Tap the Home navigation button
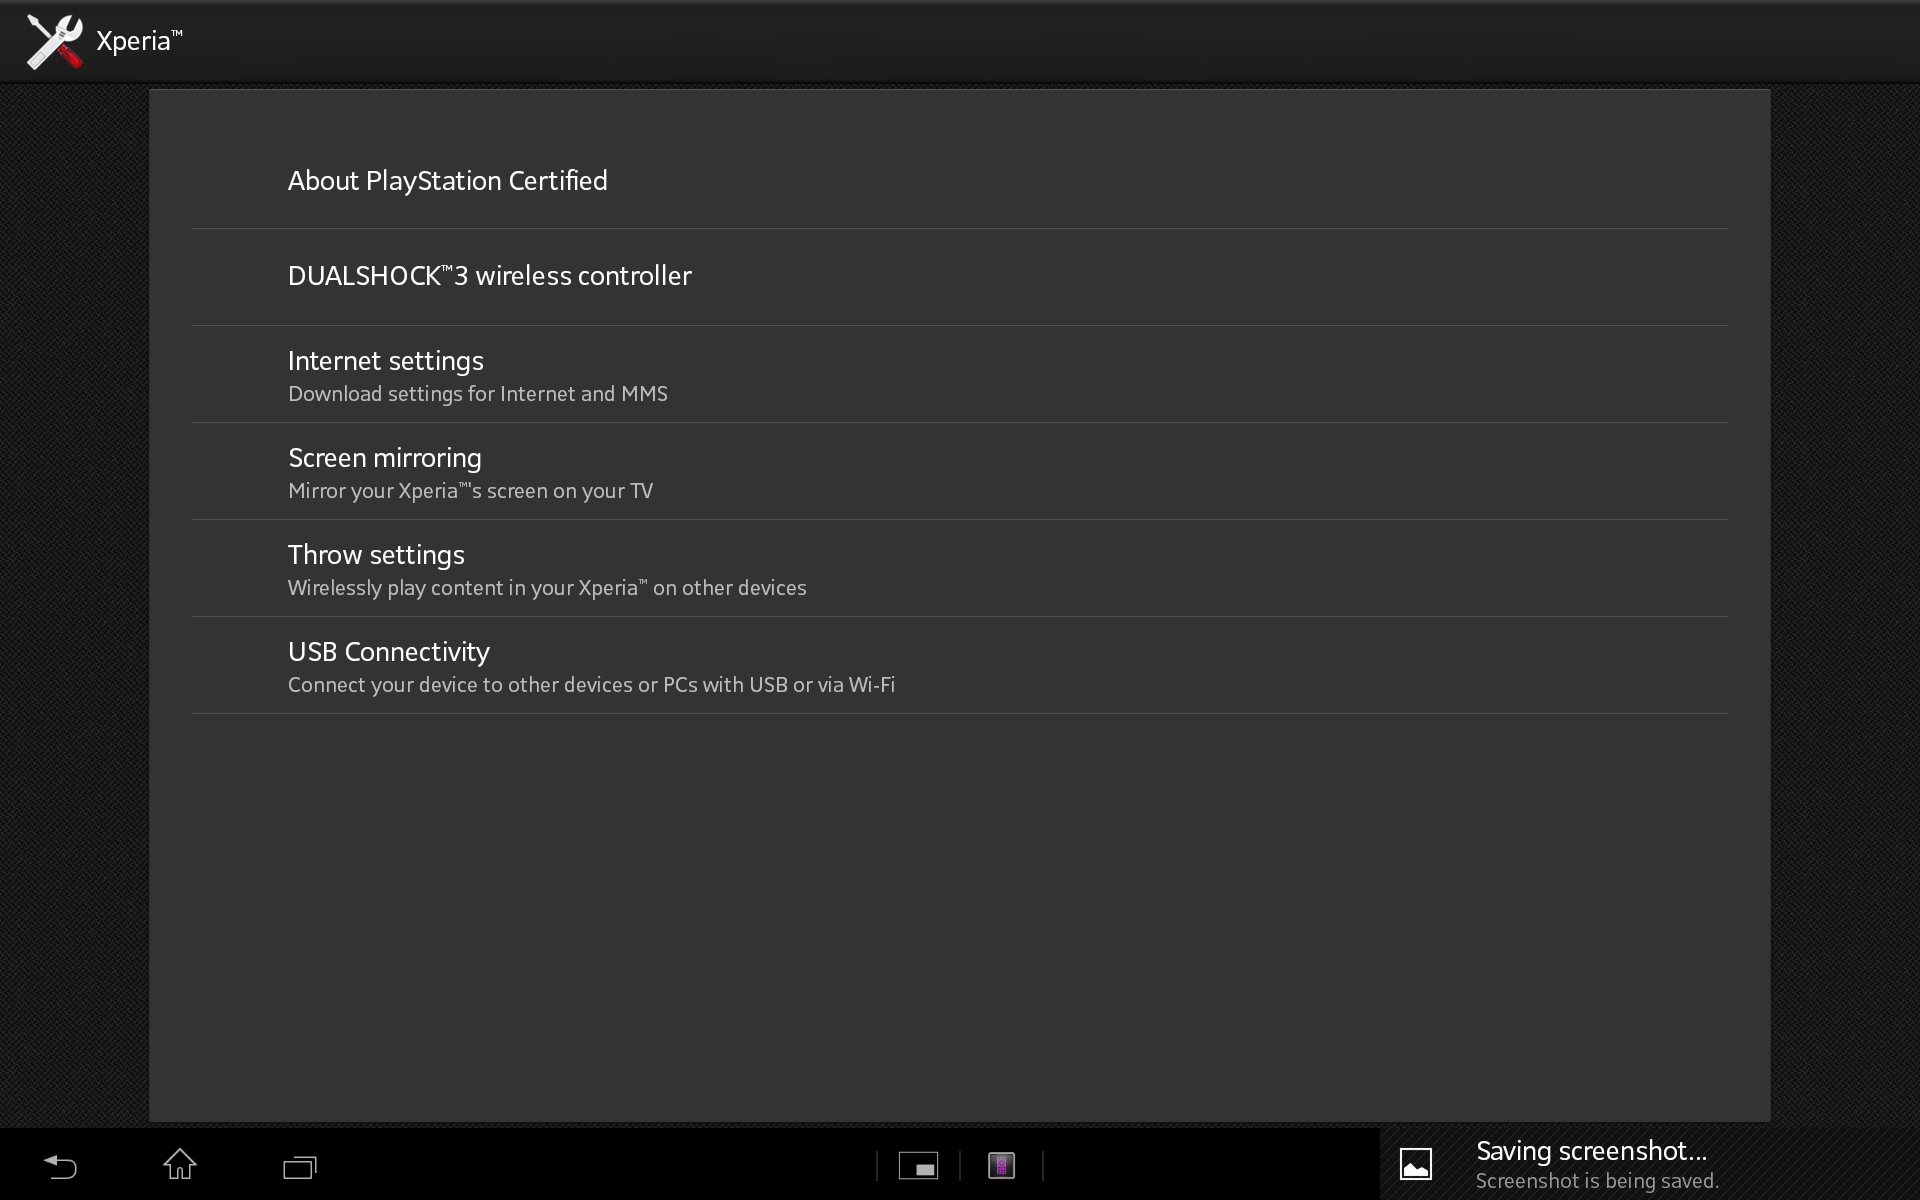The height and width of the screenshot is (1200, 1920). (180, 1165)
